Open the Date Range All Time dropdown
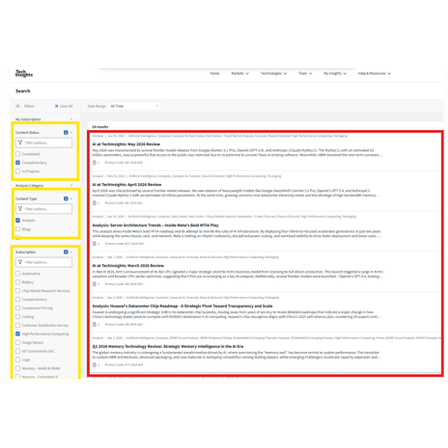This screenshot has width=448, height=448. pyautogui.click(x=135, y=106)
